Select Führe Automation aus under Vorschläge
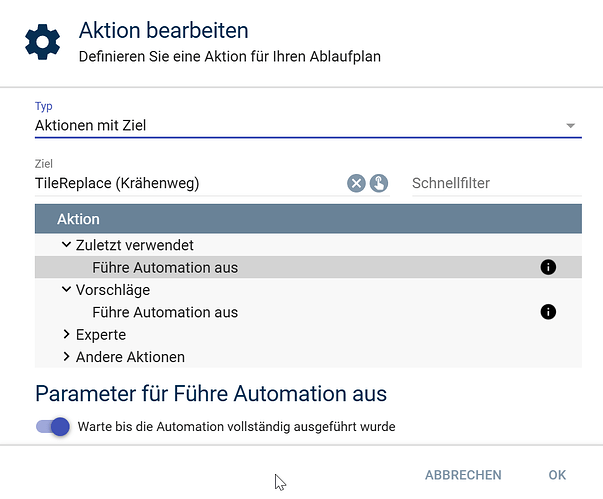This screenshot has height=499, width=603. (165, 312)
